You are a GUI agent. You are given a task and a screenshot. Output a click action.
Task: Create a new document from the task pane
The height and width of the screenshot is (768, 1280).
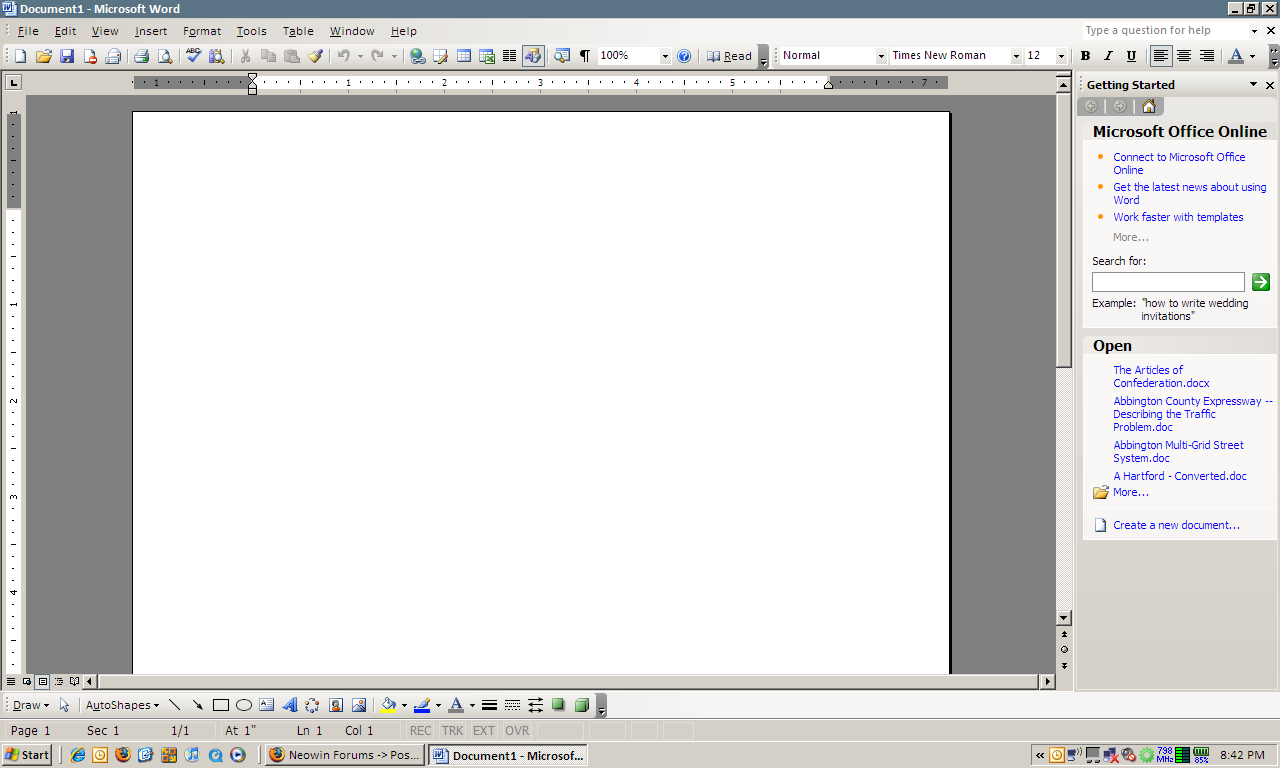pyautogui.click(x=1176, y=524)
